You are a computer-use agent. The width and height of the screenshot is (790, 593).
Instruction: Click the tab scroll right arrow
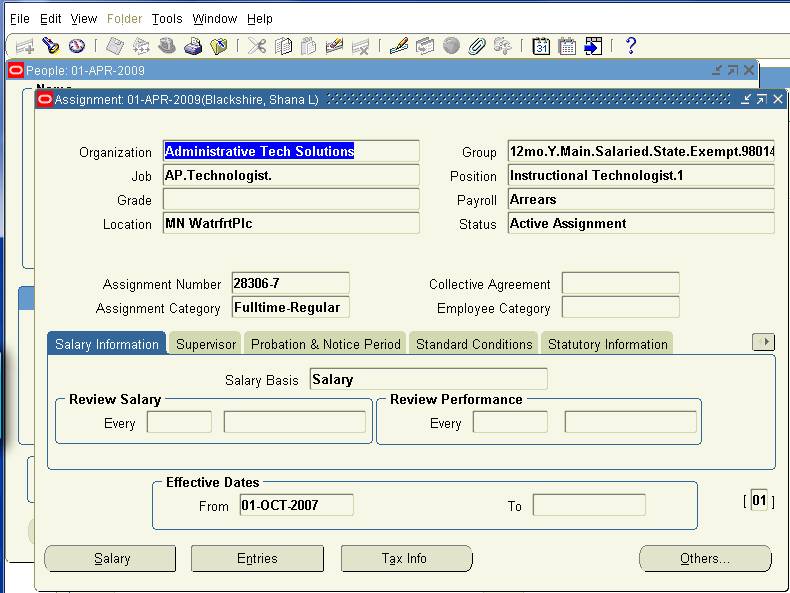point(763,342)
